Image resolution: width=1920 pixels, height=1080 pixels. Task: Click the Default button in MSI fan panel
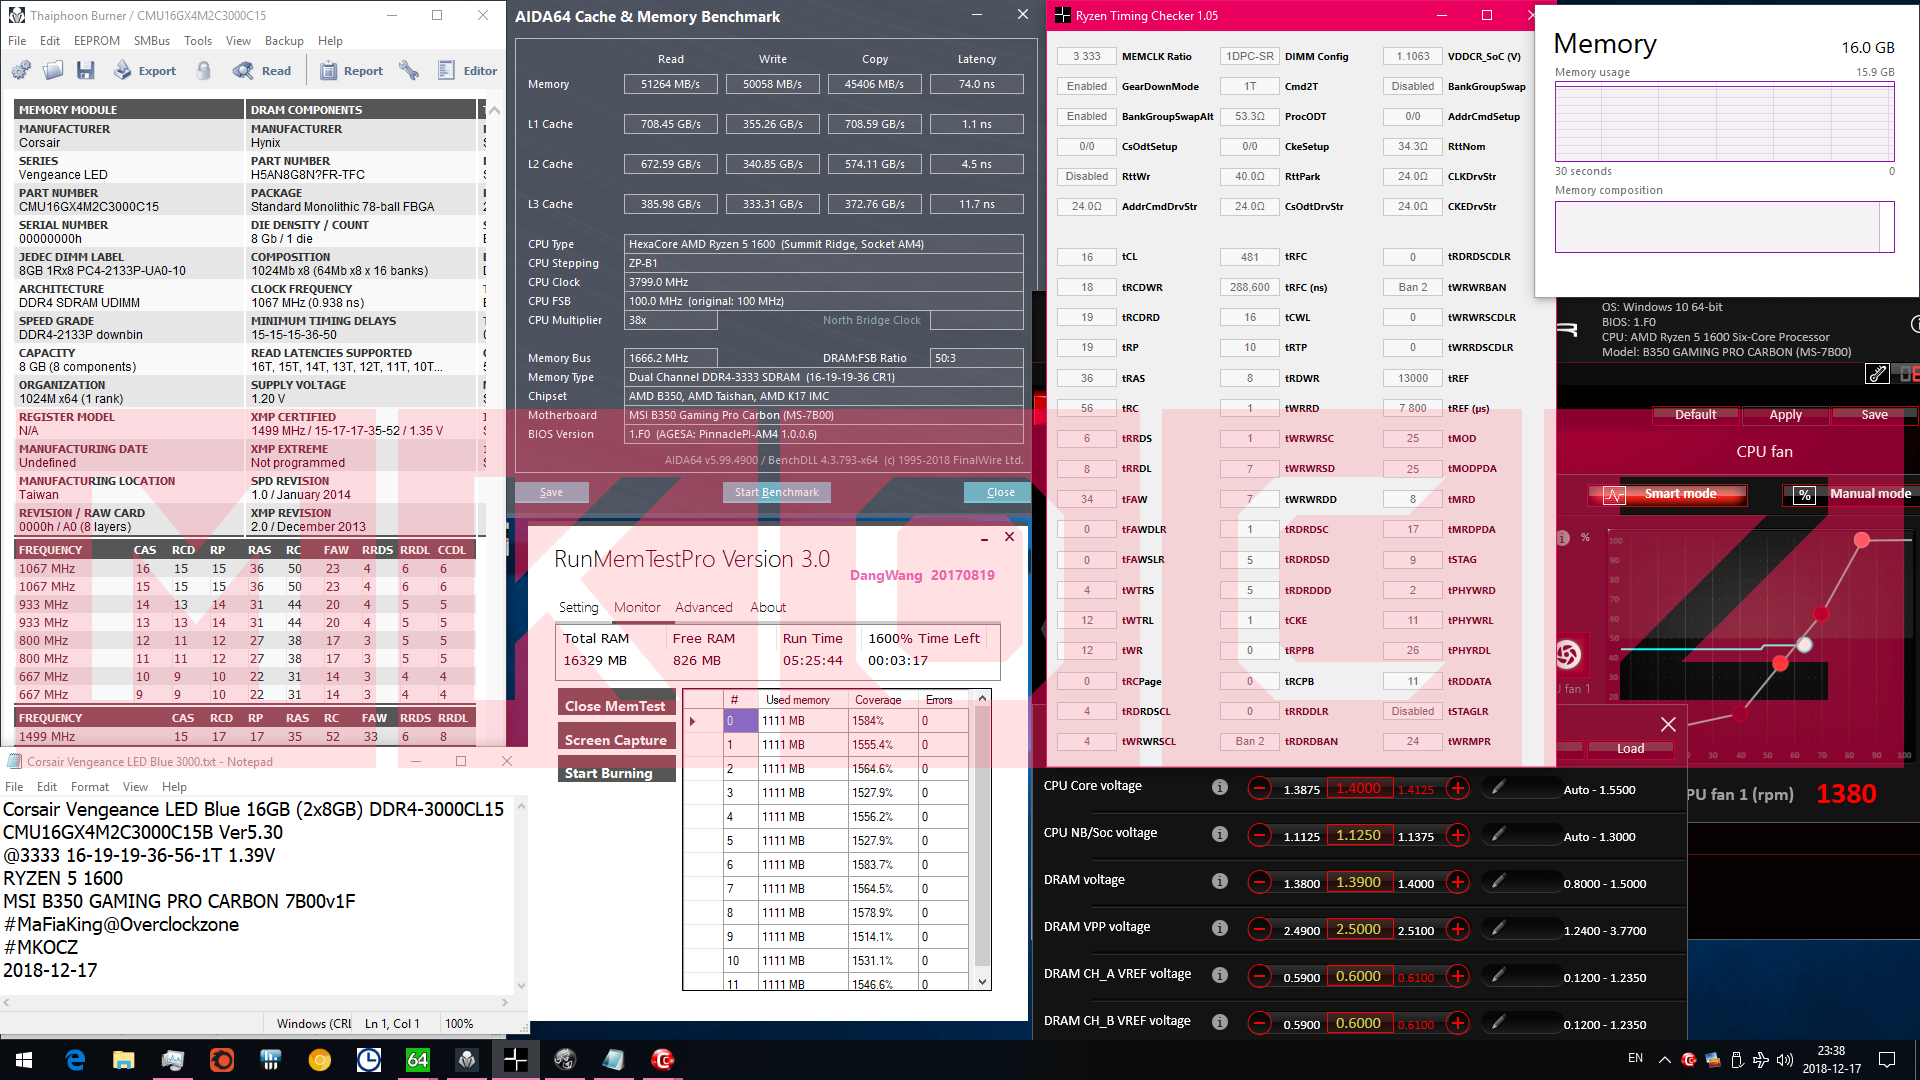tap(1695, 415)
